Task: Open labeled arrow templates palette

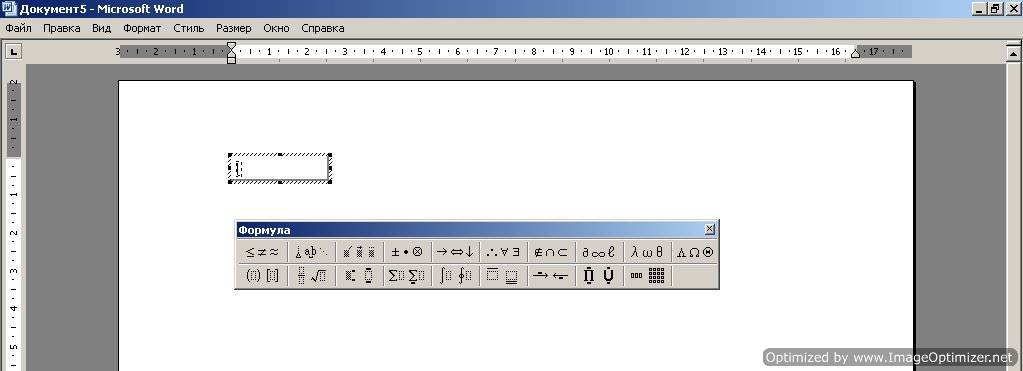Action: pos(551,276)
